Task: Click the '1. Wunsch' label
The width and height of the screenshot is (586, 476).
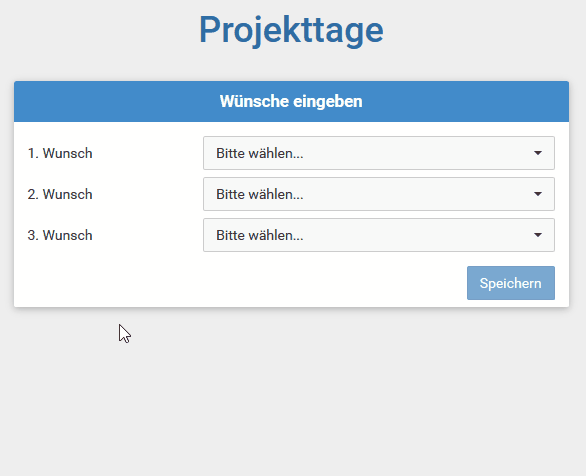Action: tap(60, 153)
